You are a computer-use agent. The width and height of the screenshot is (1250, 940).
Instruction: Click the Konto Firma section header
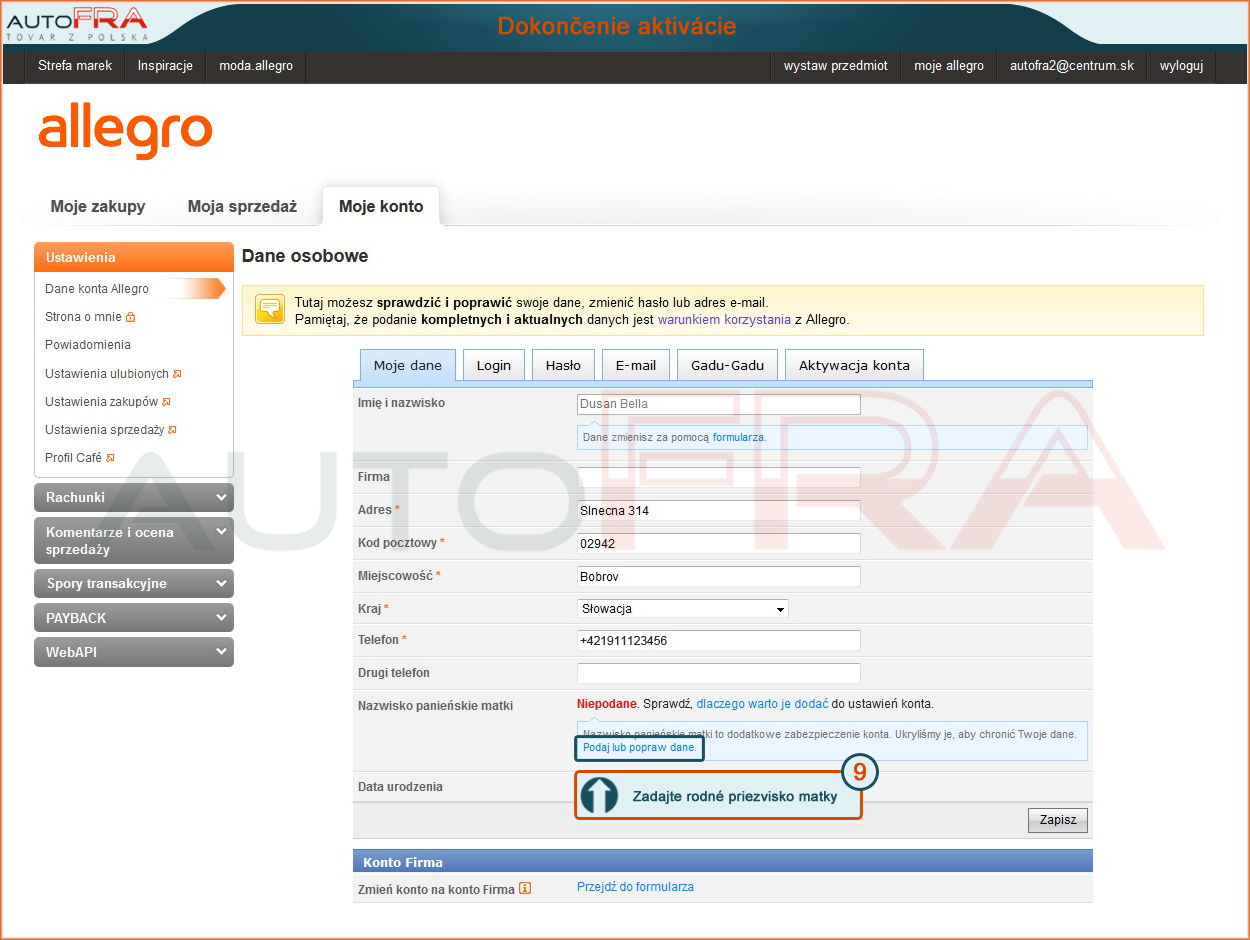(x=723, y=861)
